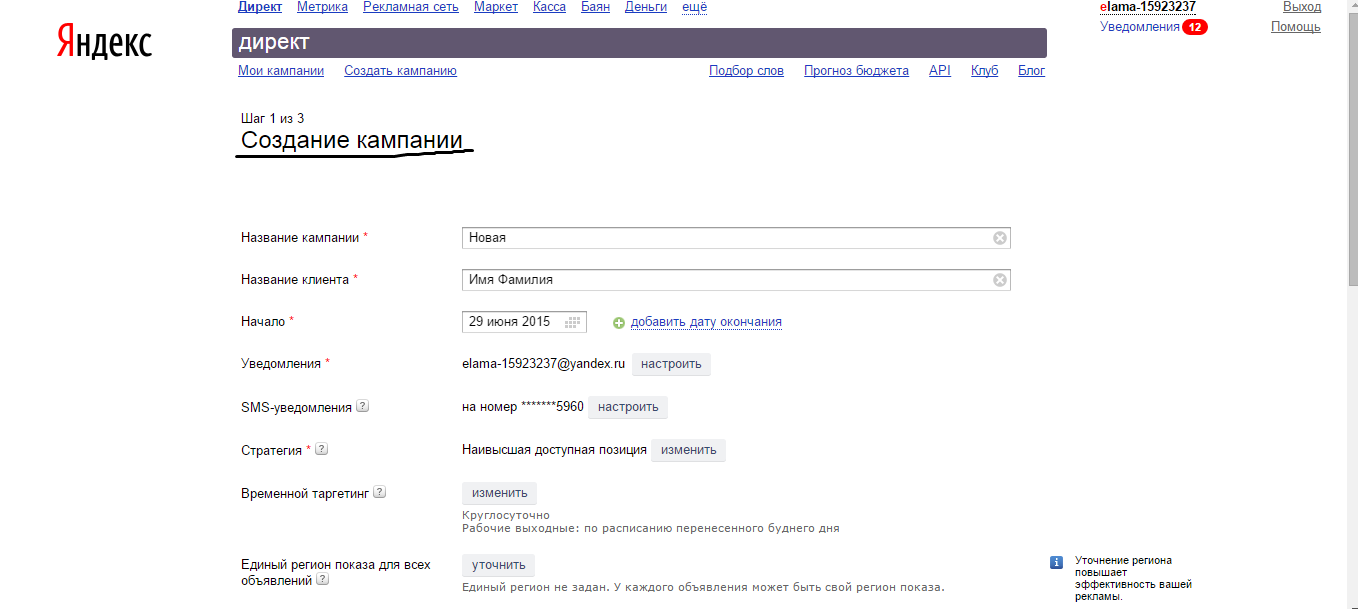Clear the campaign name field with the X icon
1358x609 pixels.
coord(999,238)
